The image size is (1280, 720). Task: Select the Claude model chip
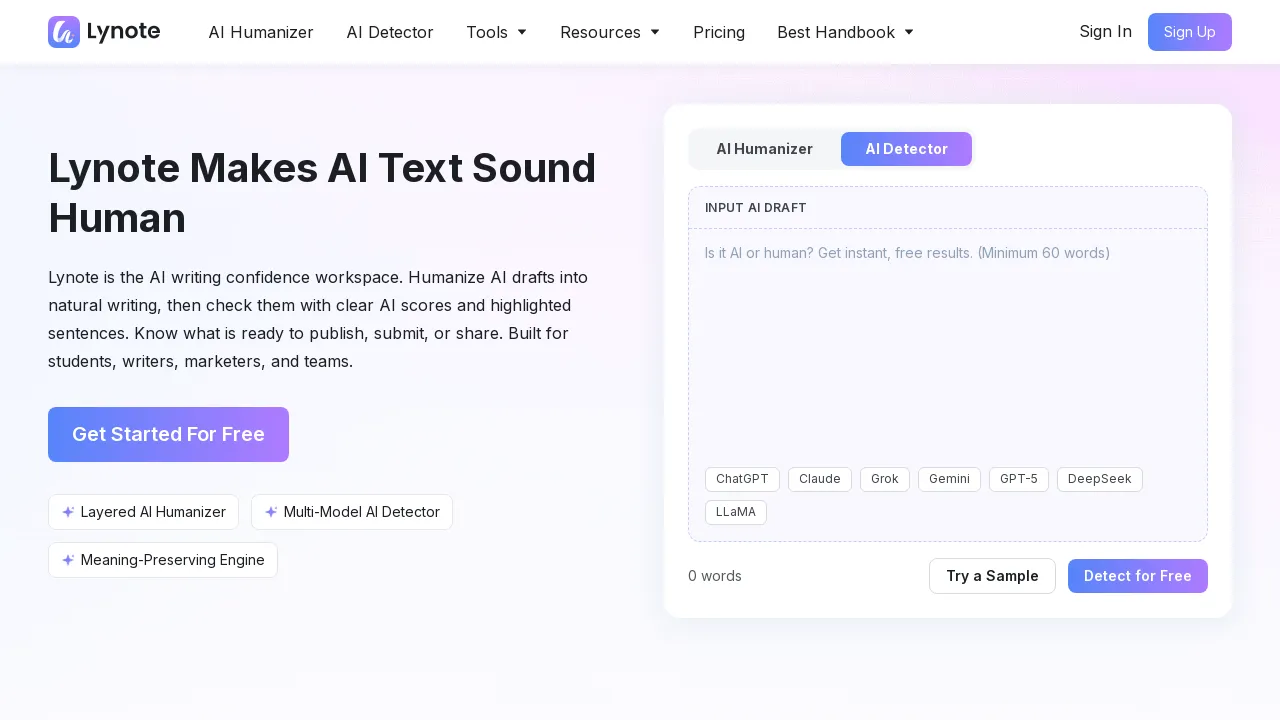[820, 479]
